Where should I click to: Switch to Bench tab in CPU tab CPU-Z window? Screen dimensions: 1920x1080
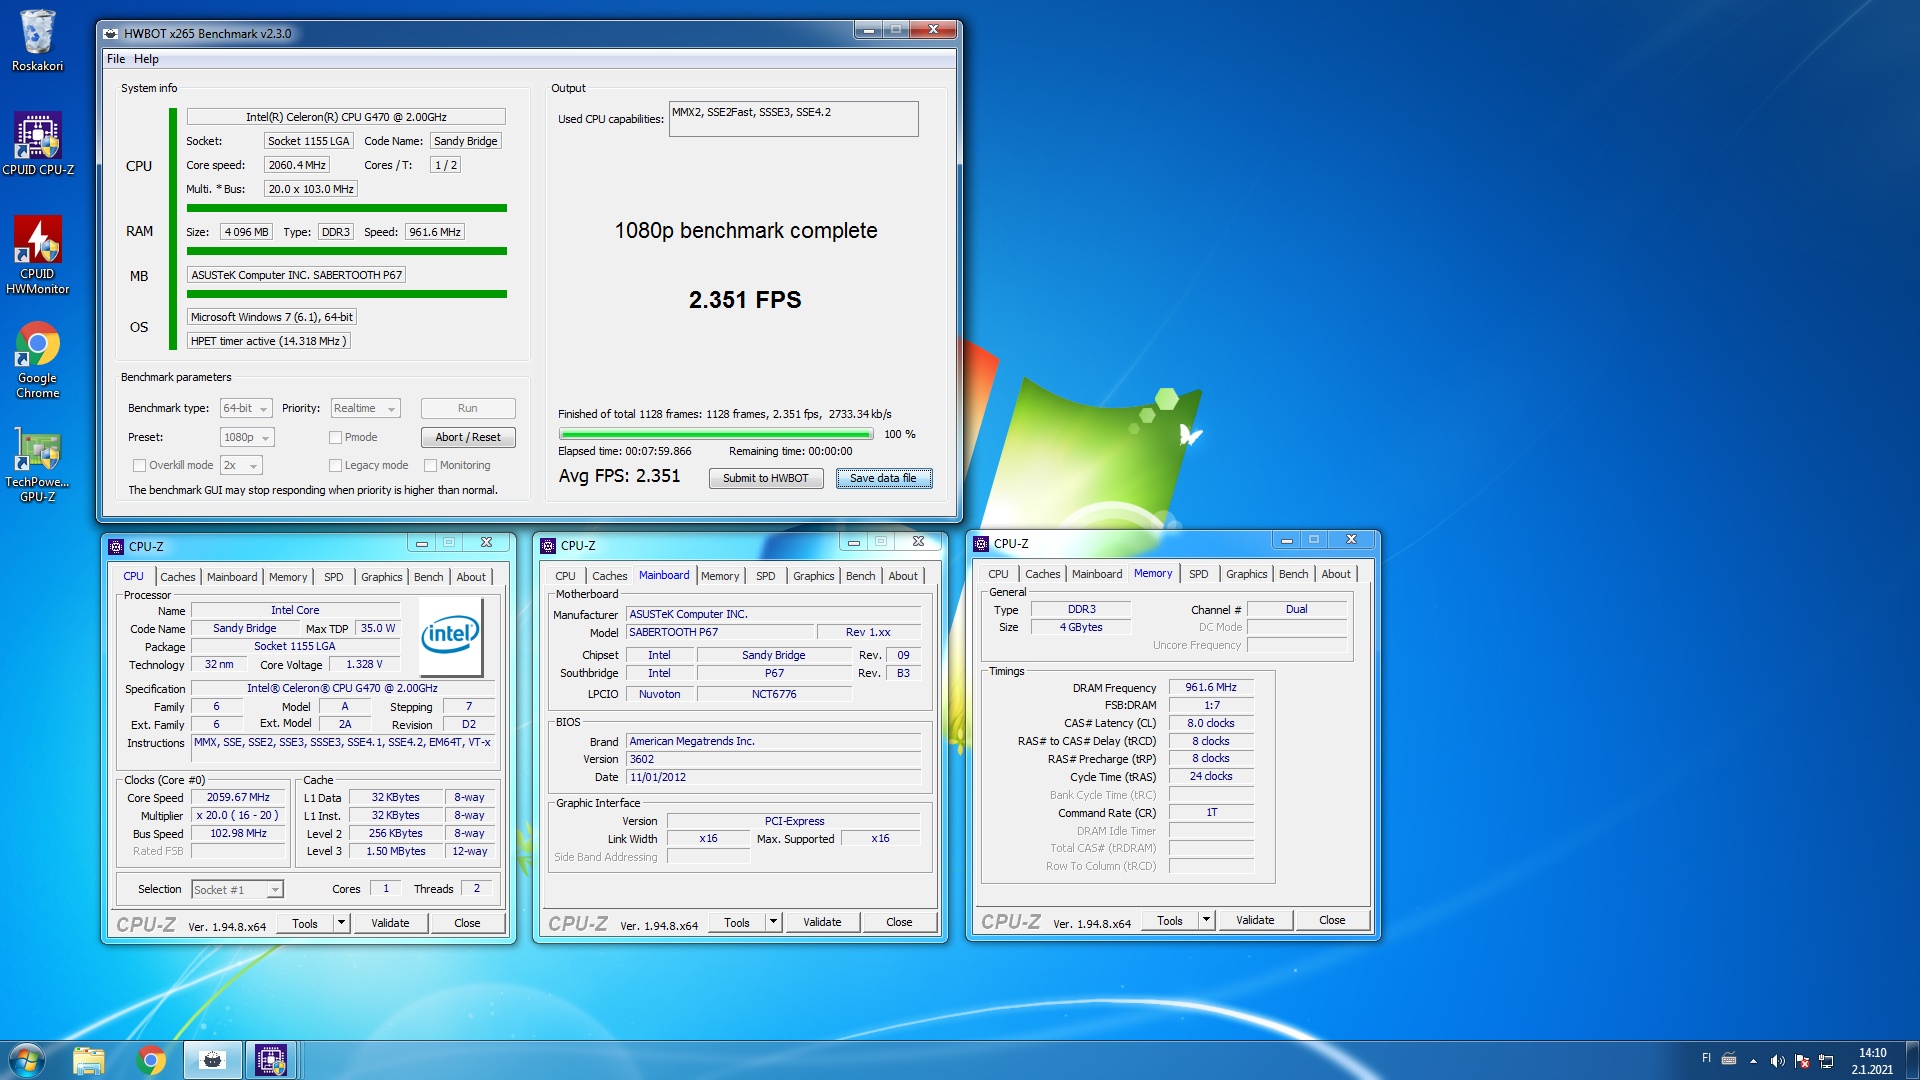pos(429,577)
